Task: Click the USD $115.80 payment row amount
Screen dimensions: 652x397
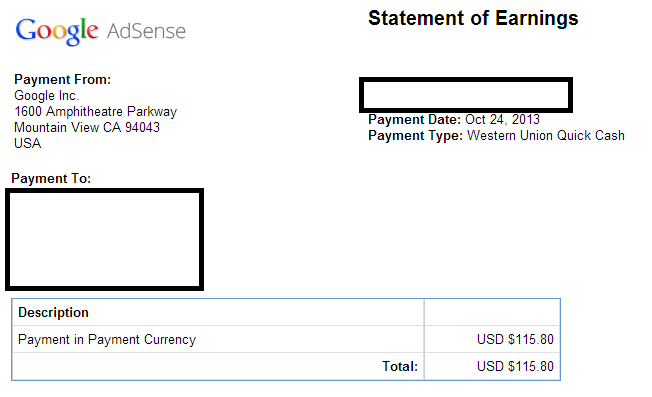Action: [x=515, y=339]
